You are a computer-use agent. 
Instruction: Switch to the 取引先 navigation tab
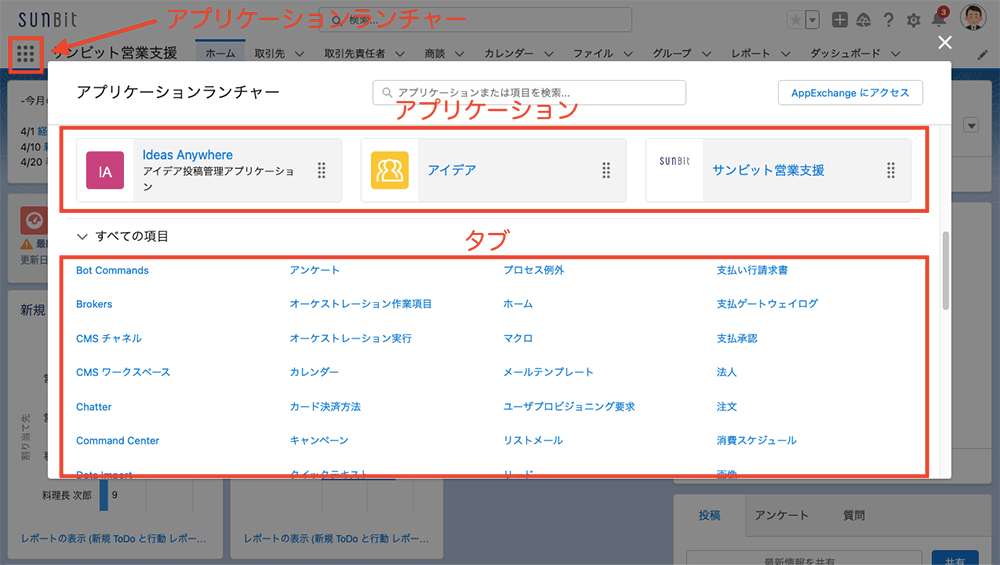[270, 54]
